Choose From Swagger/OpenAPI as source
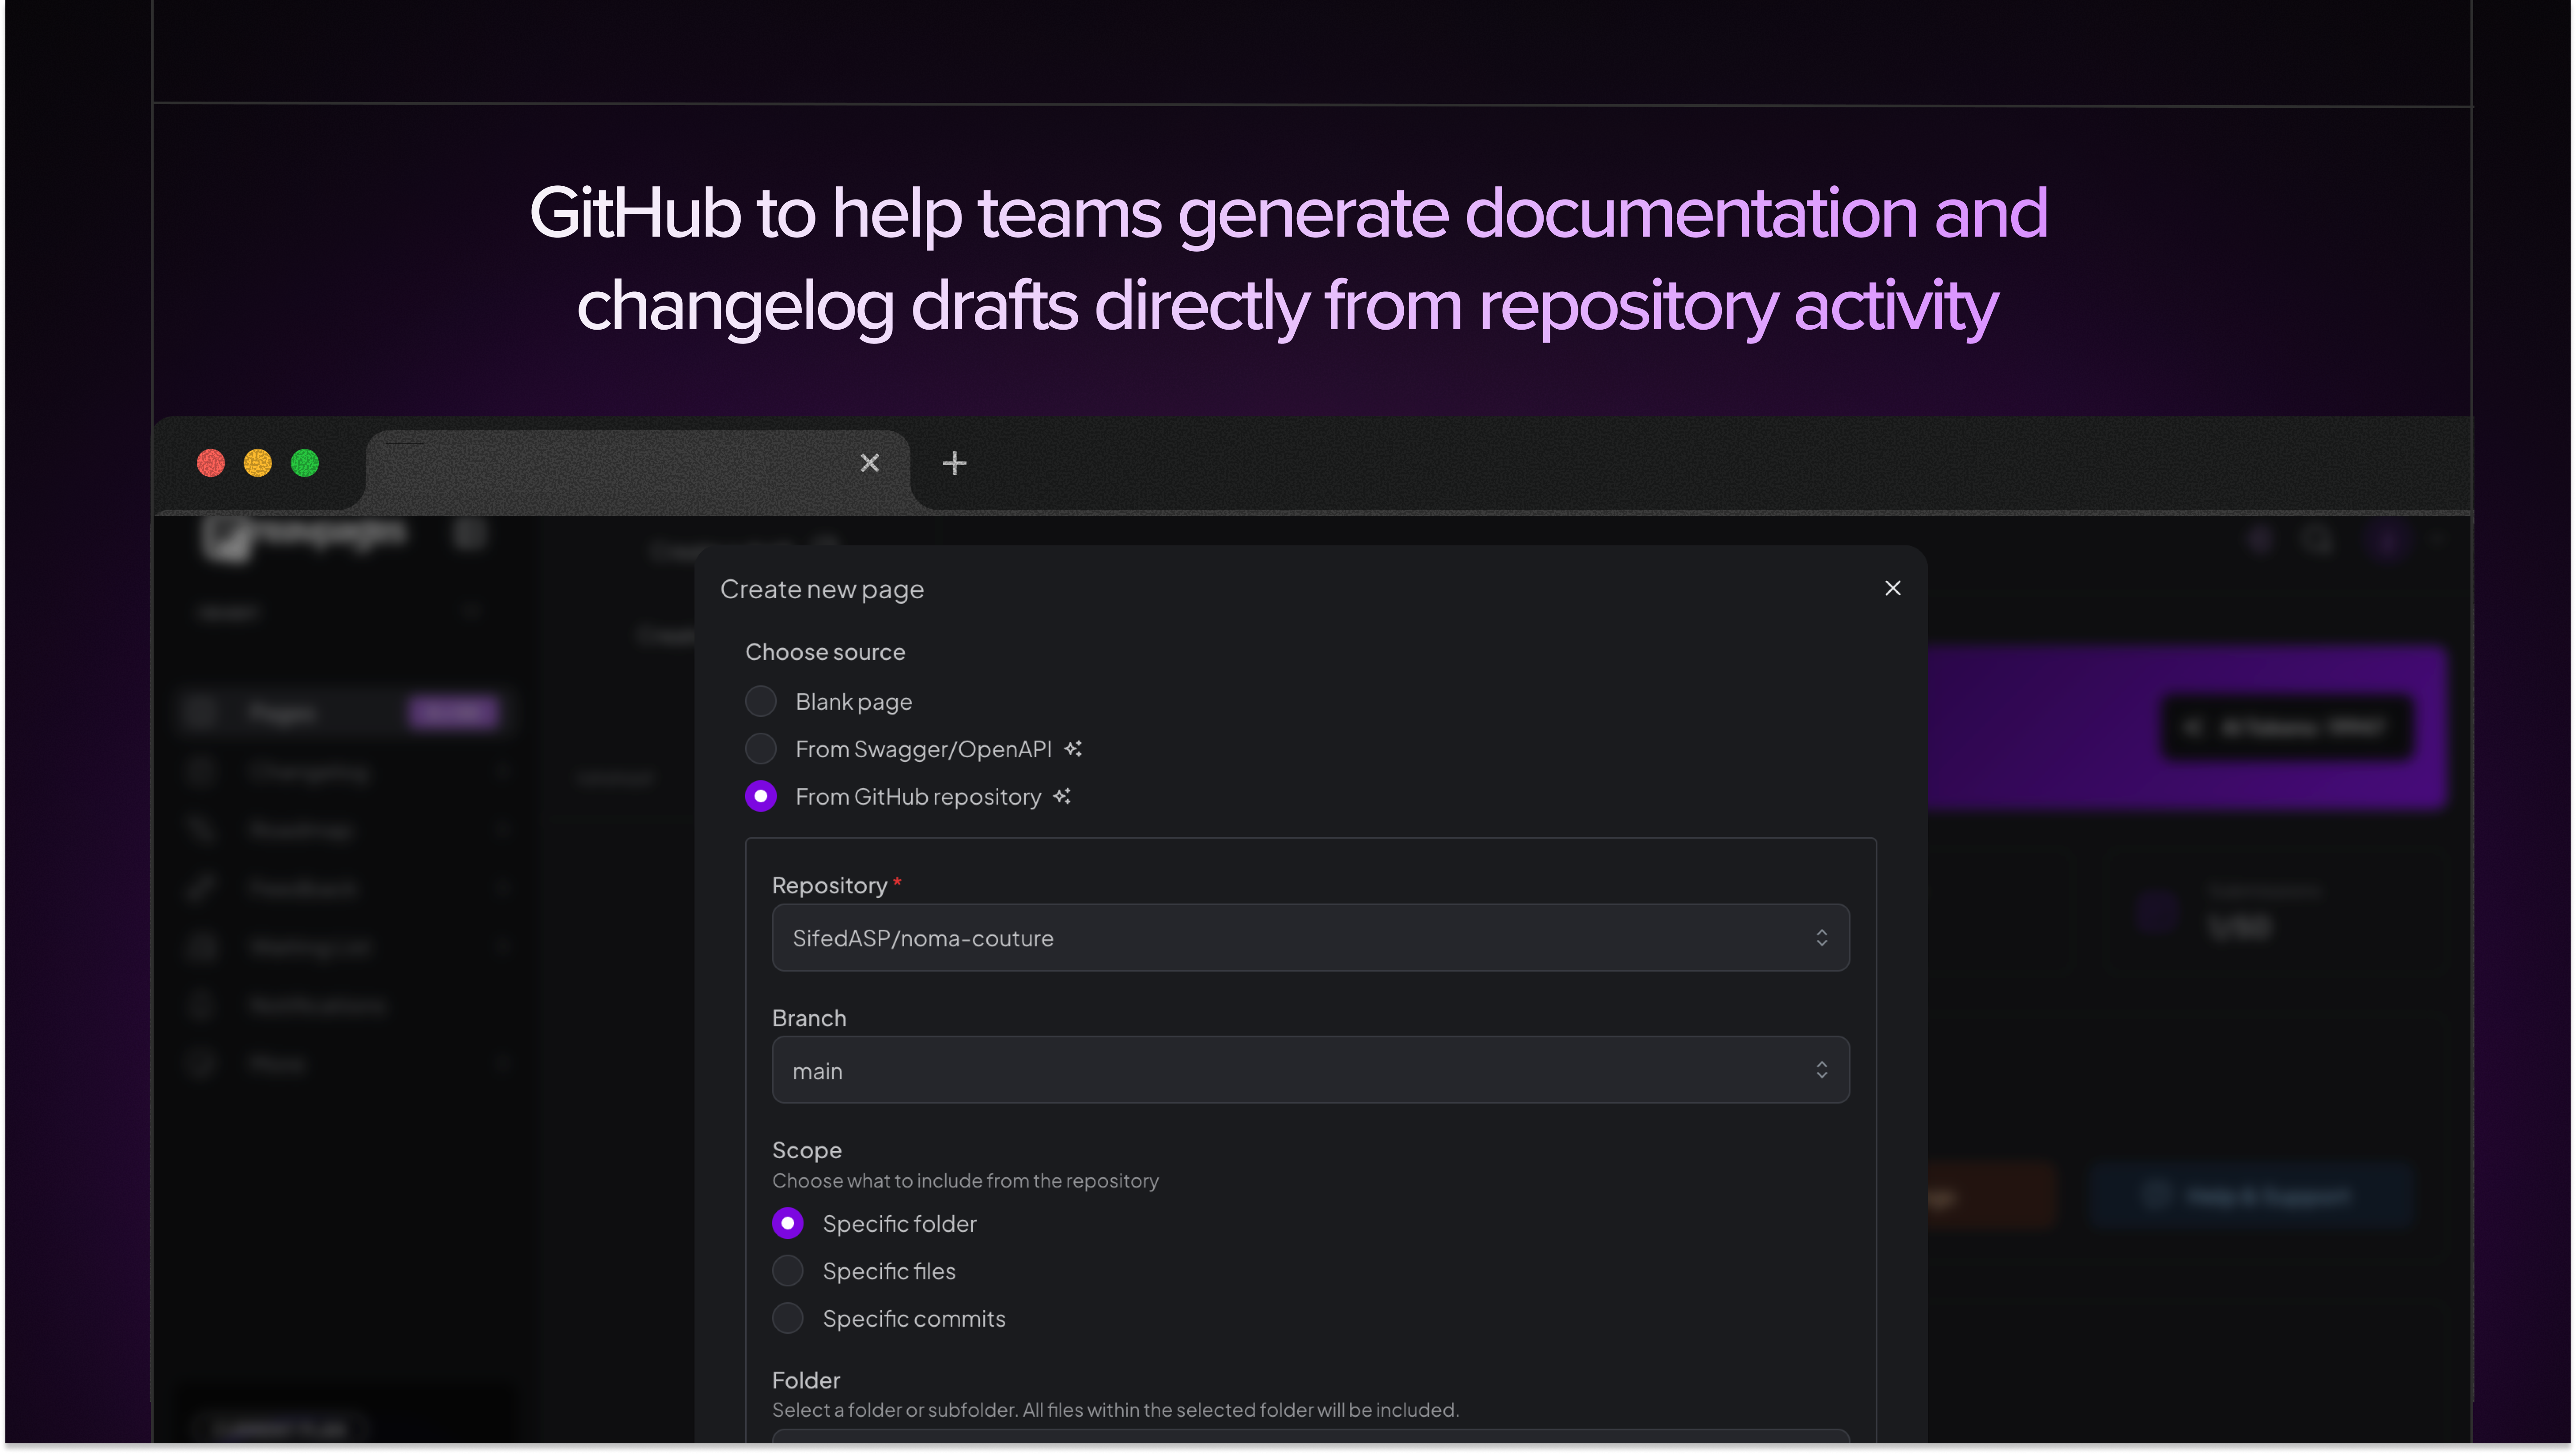2576x1454 pixels. (x=761, y=748)
